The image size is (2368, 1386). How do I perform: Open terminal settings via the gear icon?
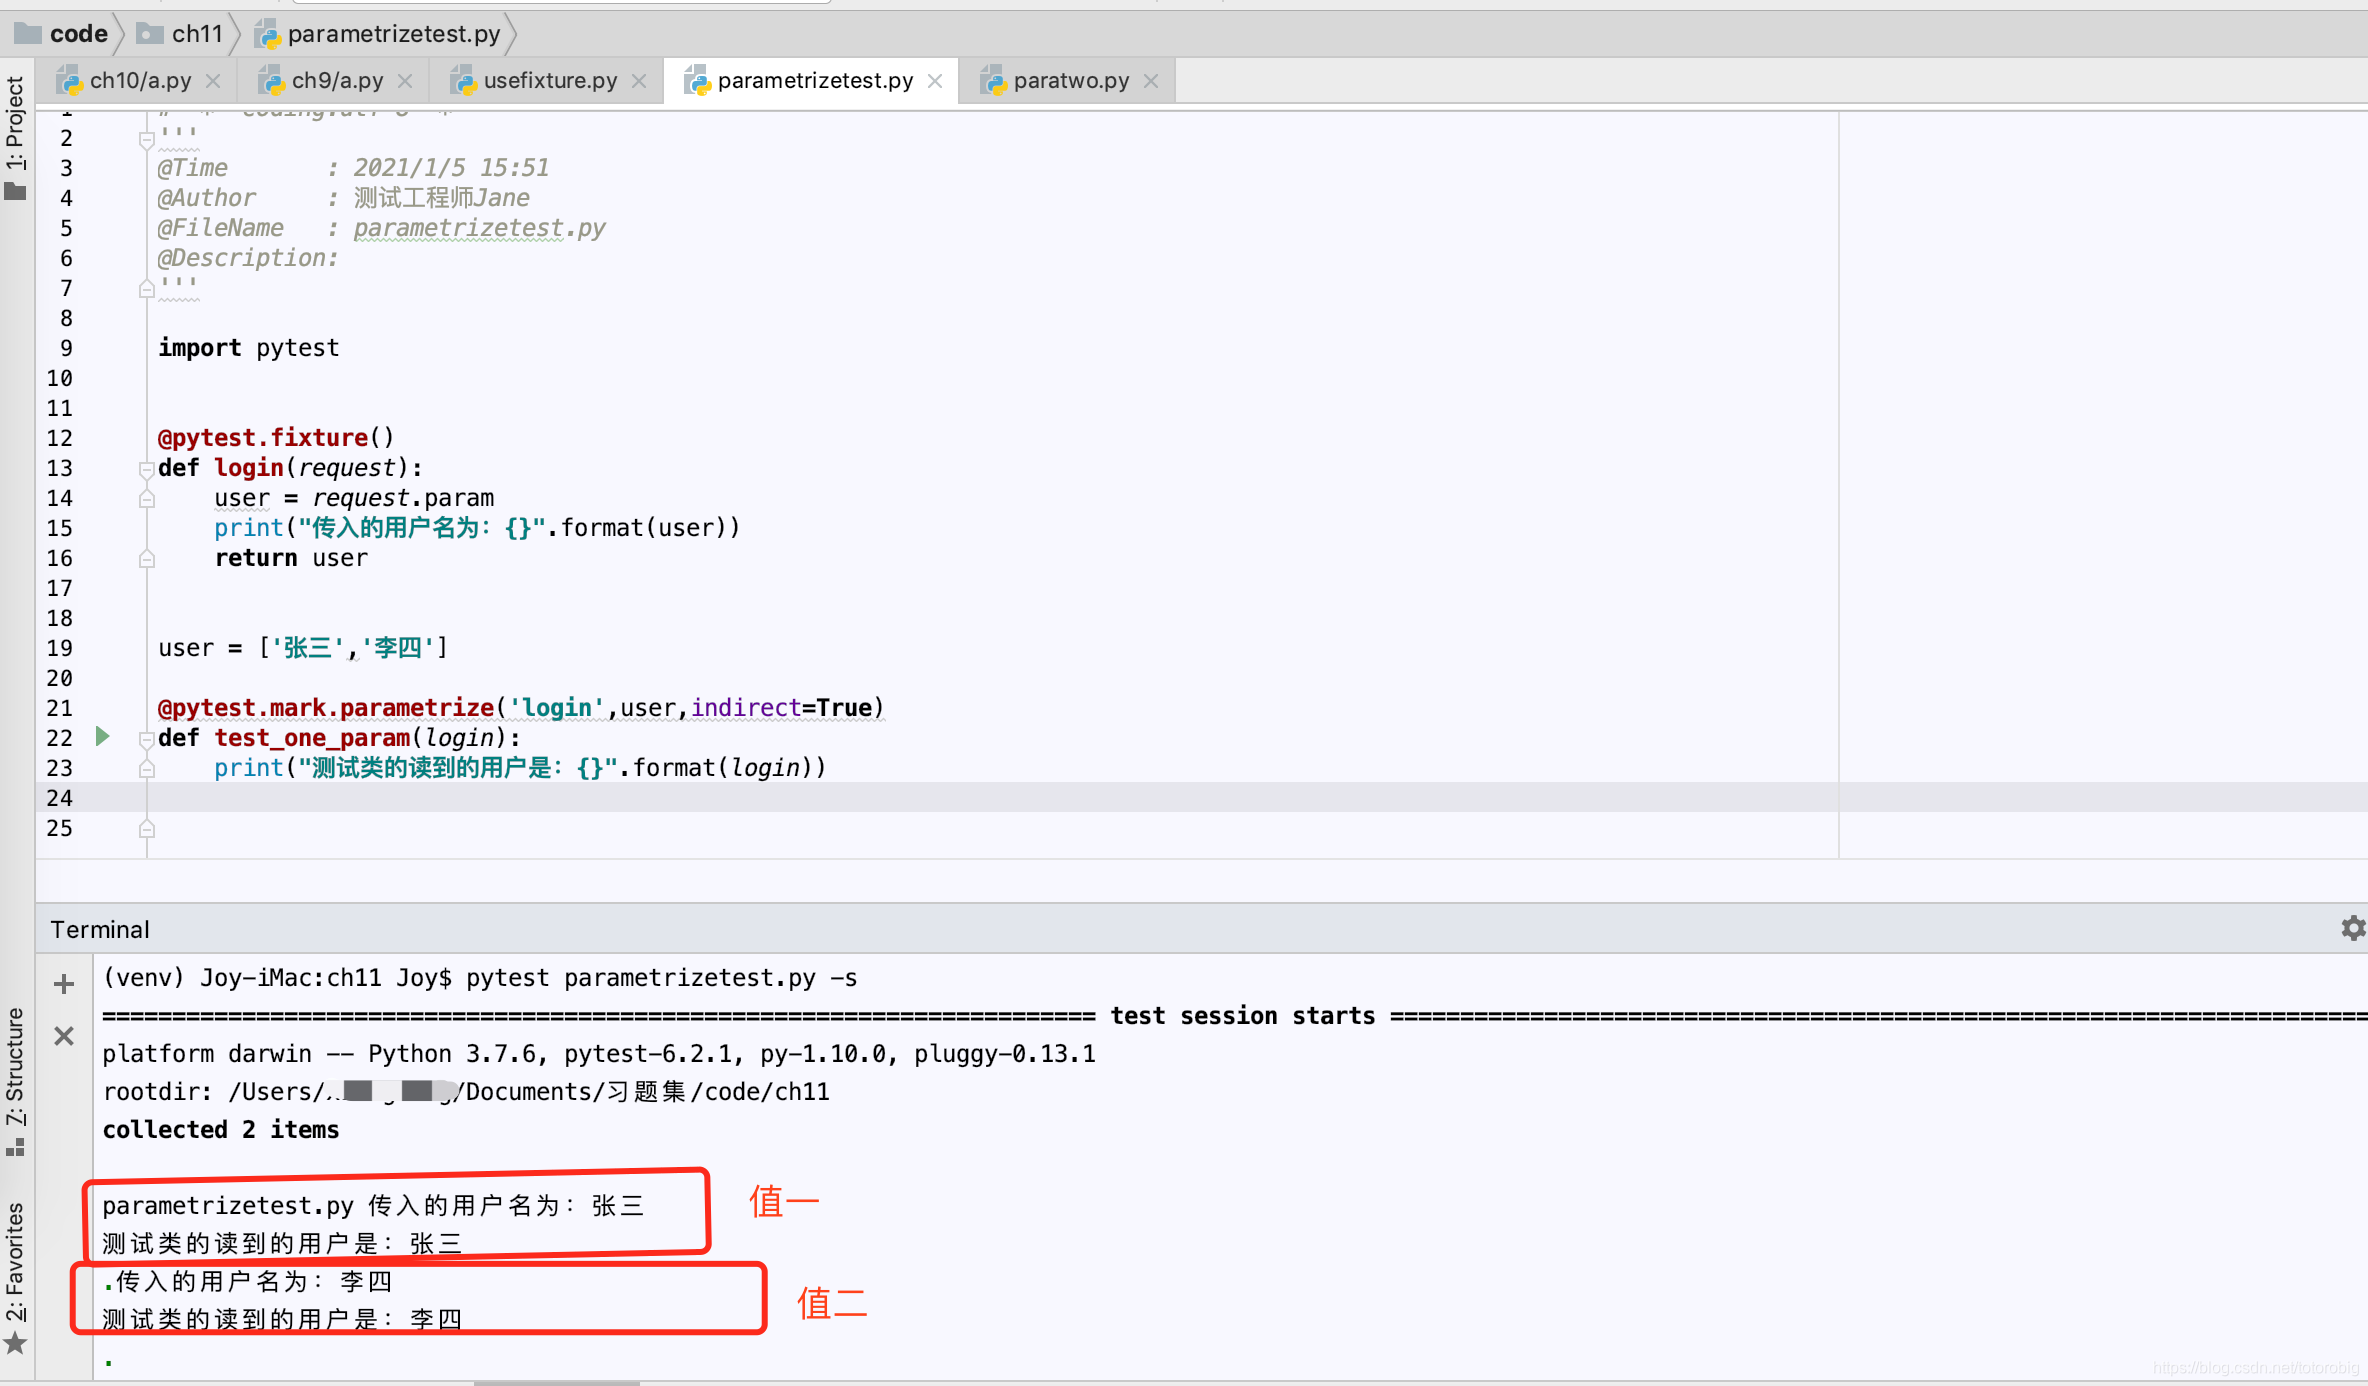[2354, 928]
